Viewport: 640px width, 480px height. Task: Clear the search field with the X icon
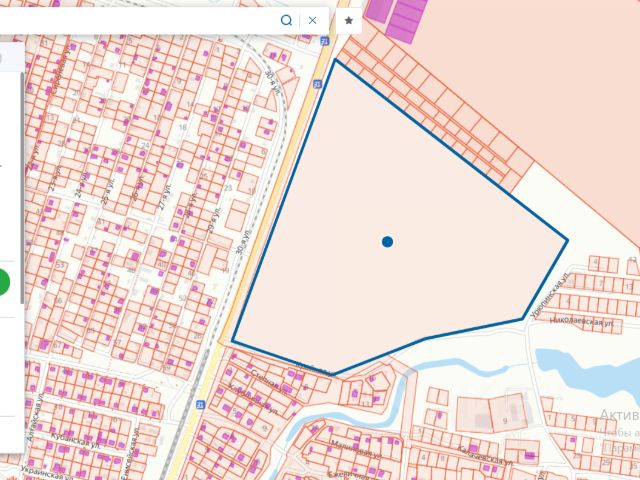(312, 20)
